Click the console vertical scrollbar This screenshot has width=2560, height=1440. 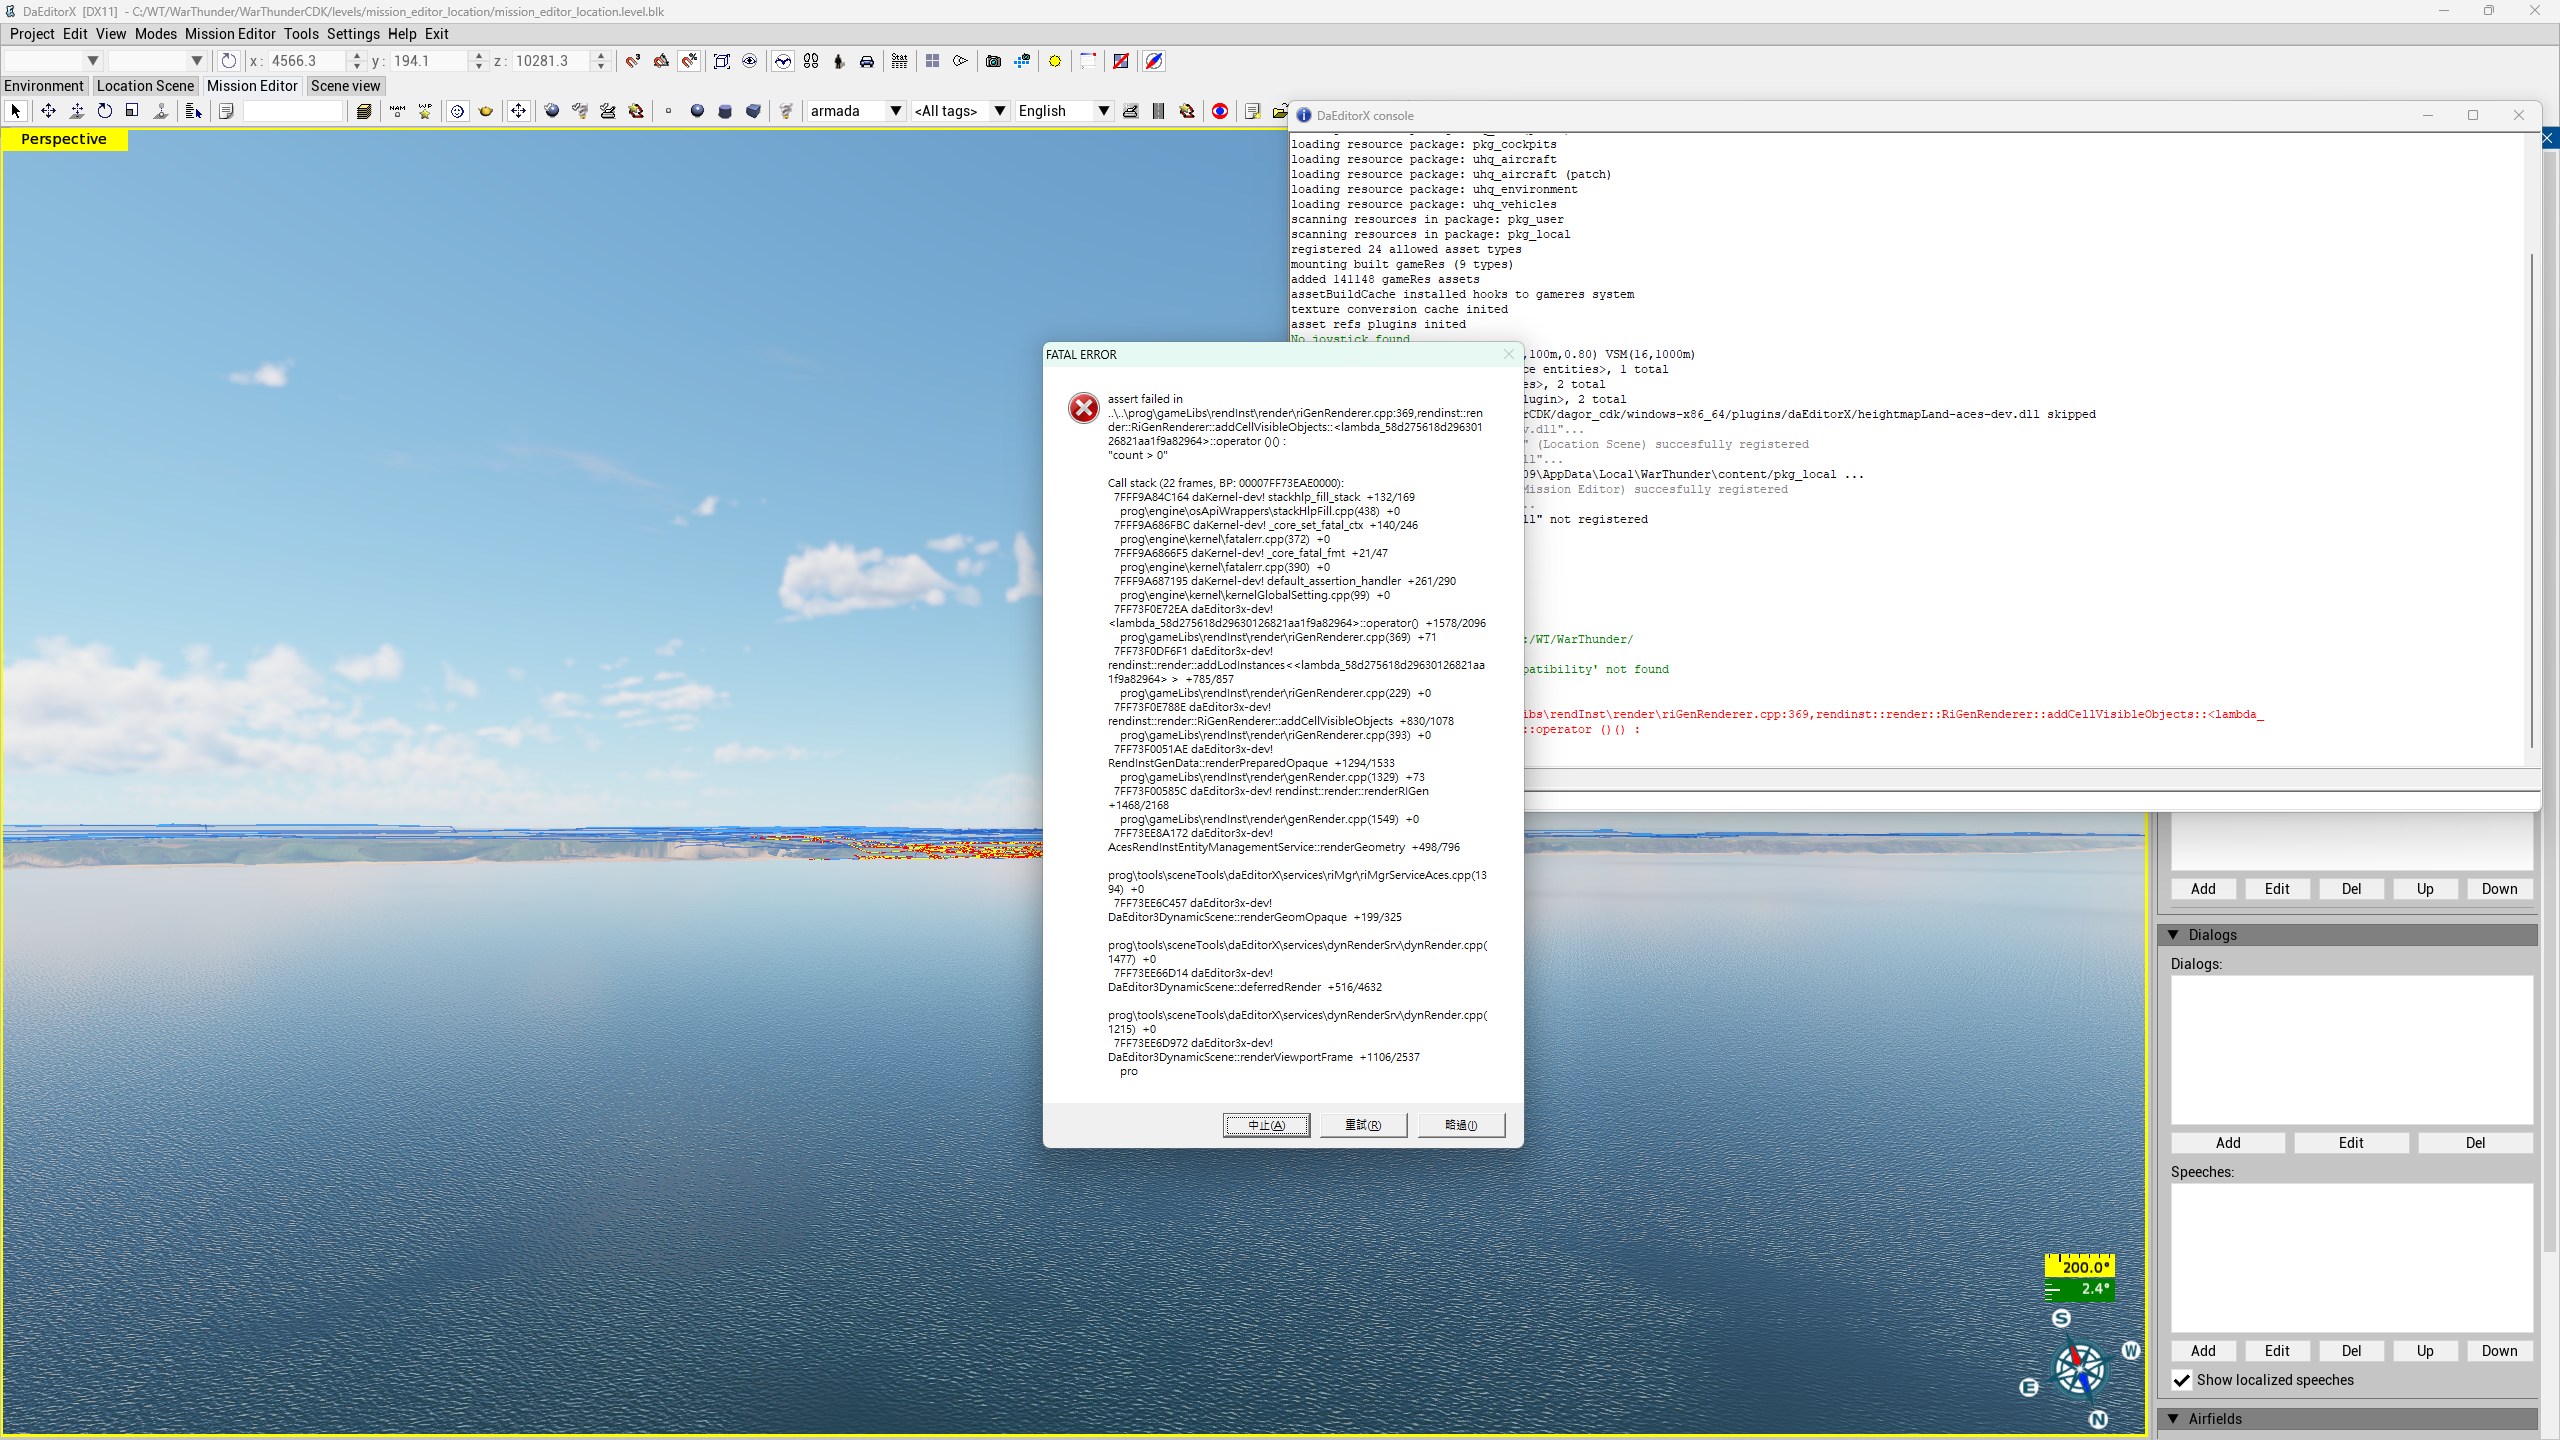(x=2531, y=500)
